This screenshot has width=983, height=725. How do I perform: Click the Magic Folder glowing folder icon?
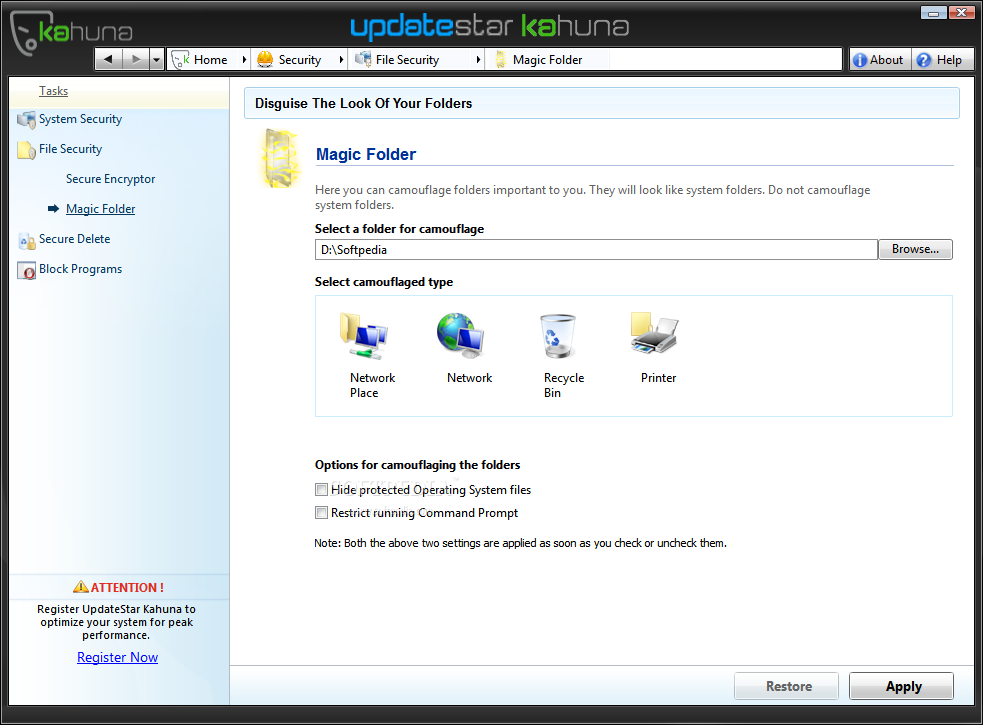(278, 157)
